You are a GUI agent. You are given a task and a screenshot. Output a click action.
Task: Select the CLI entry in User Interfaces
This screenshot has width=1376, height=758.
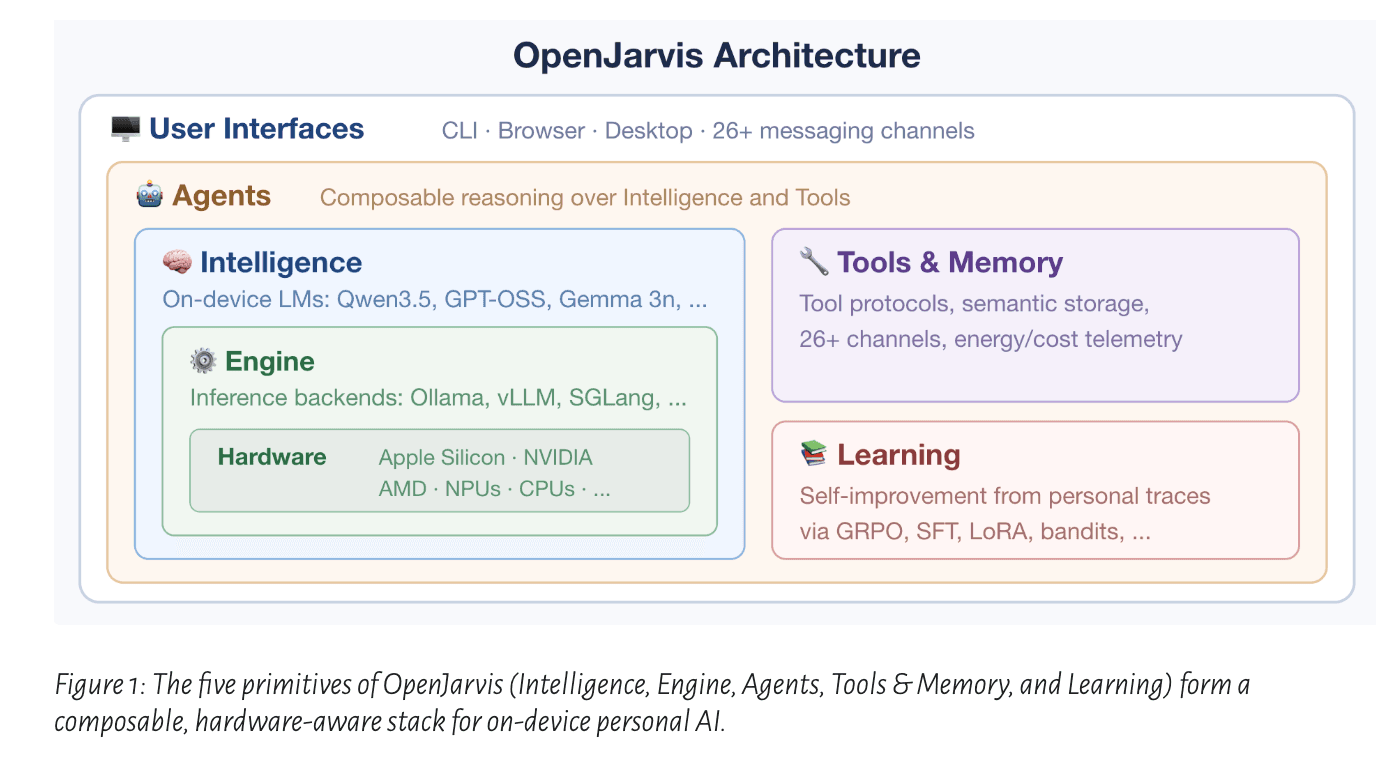(x=459, y=130)
